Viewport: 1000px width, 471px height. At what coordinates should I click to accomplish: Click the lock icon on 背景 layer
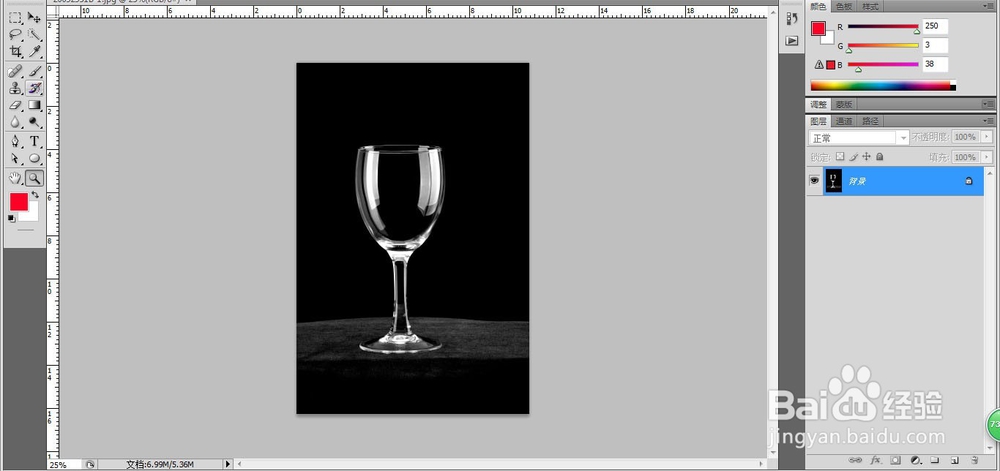tap(969, 181)
